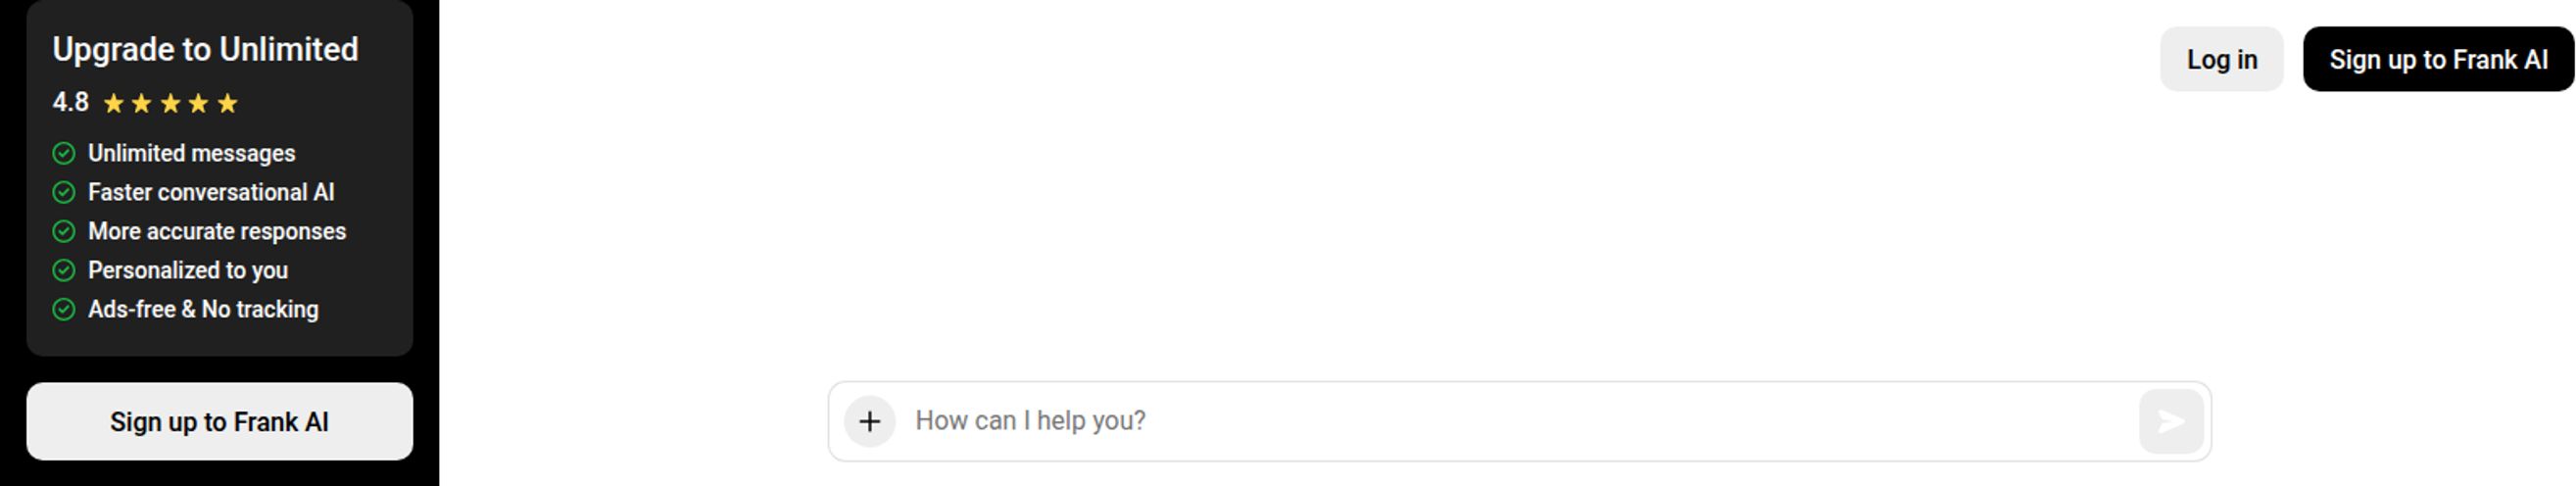Viewport: 2576px width, 486px height.
Task: Click the send message arrow icon
Action: click(x=2170, y=421)
